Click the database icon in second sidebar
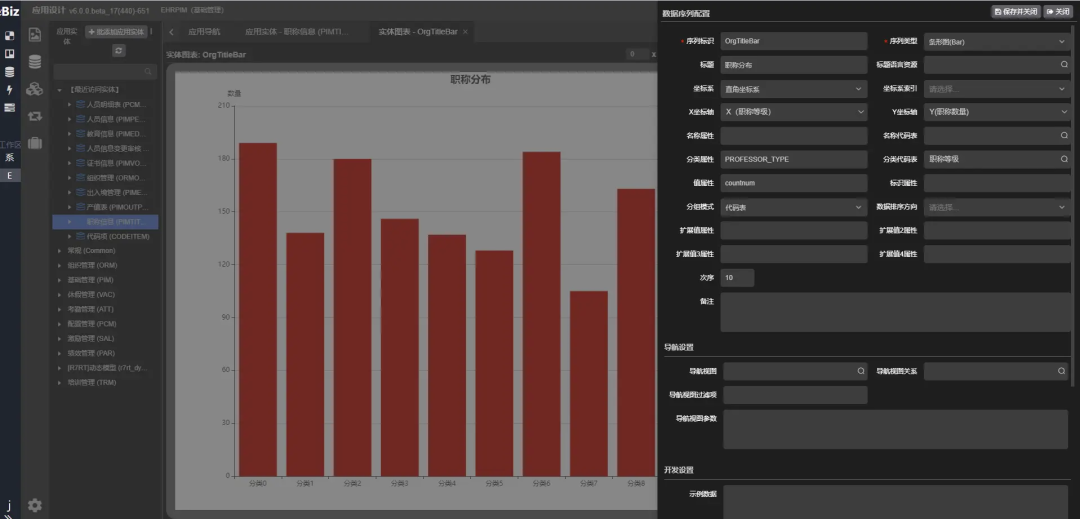This screenshot has width=1080, height=519. pyautogui.click(x=35, y=62)
